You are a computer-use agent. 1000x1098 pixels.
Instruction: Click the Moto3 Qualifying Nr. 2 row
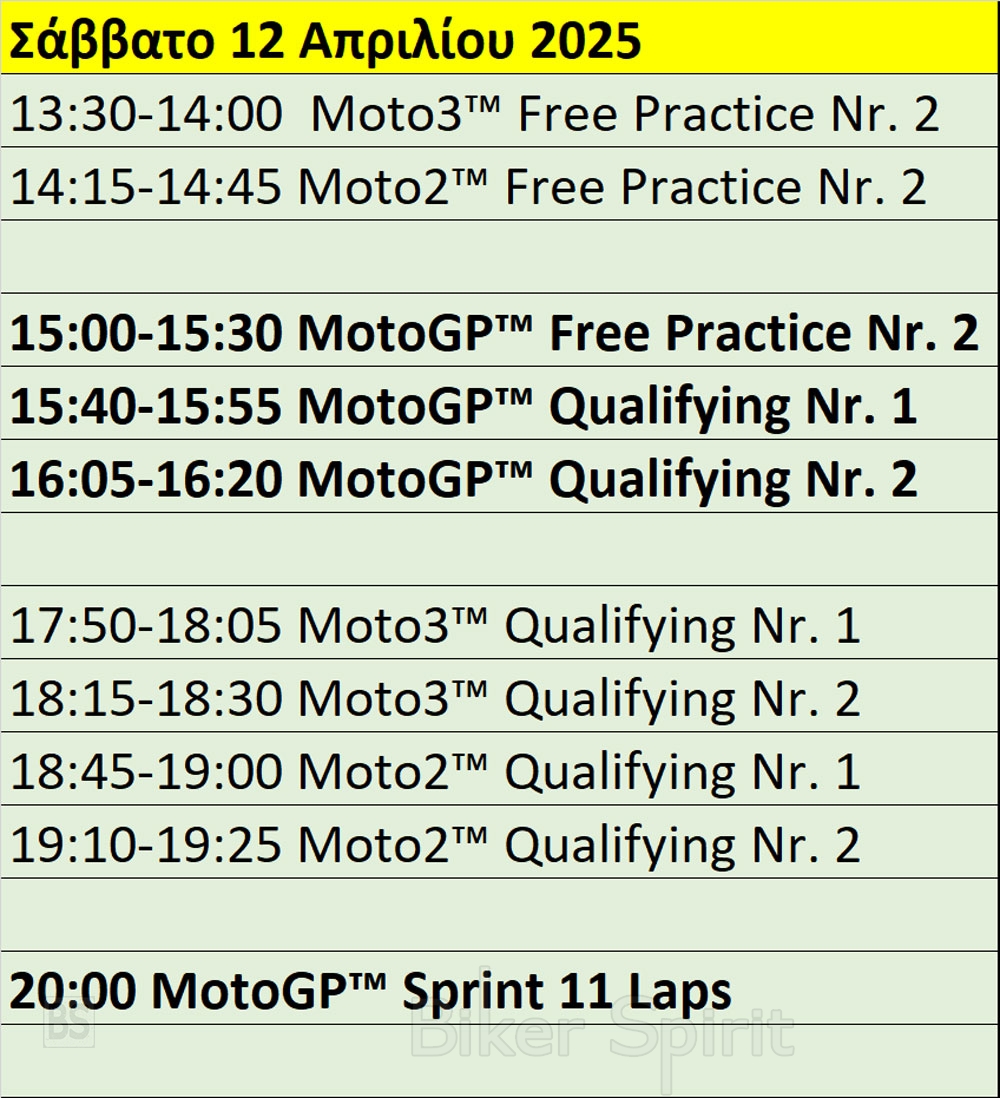(435, 700)
